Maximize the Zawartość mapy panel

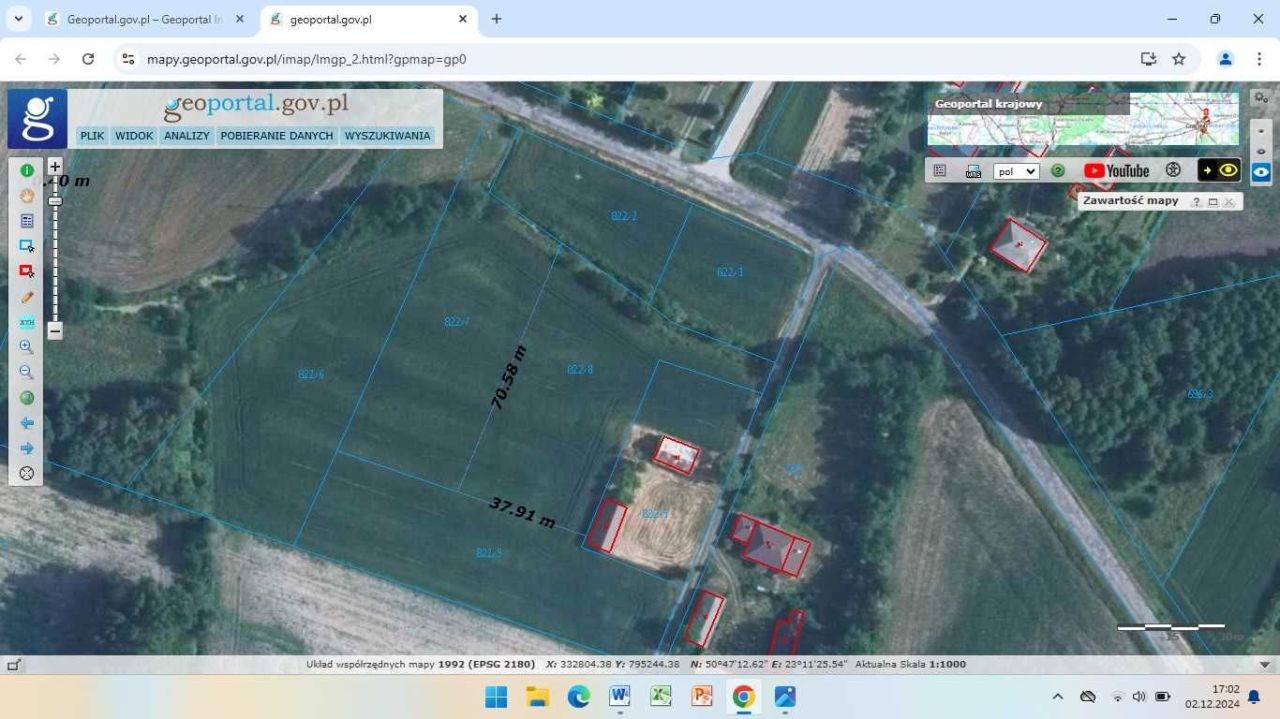click(x=1212, y=202)
